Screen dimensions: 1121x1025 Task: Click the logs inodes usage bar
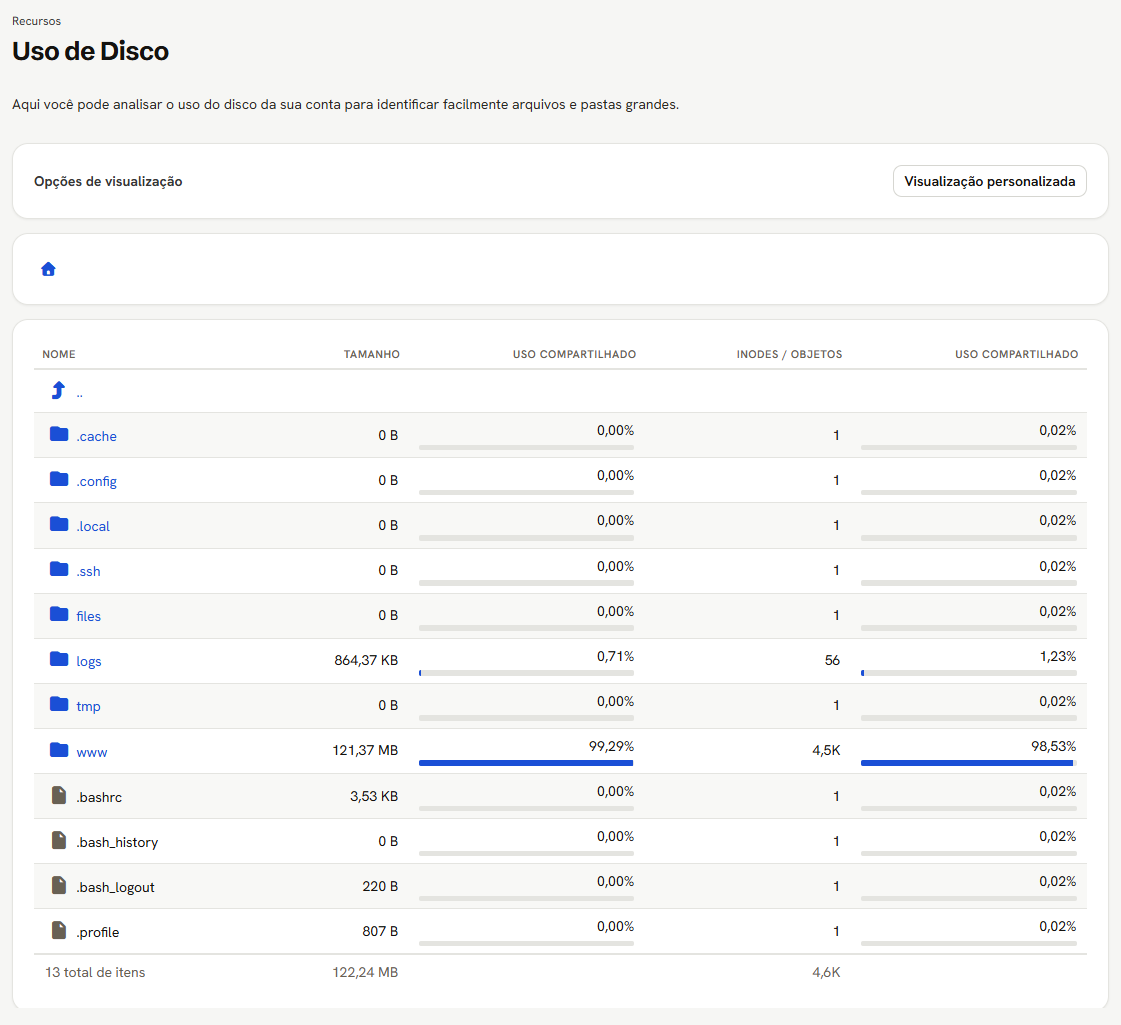click(969, 673)
